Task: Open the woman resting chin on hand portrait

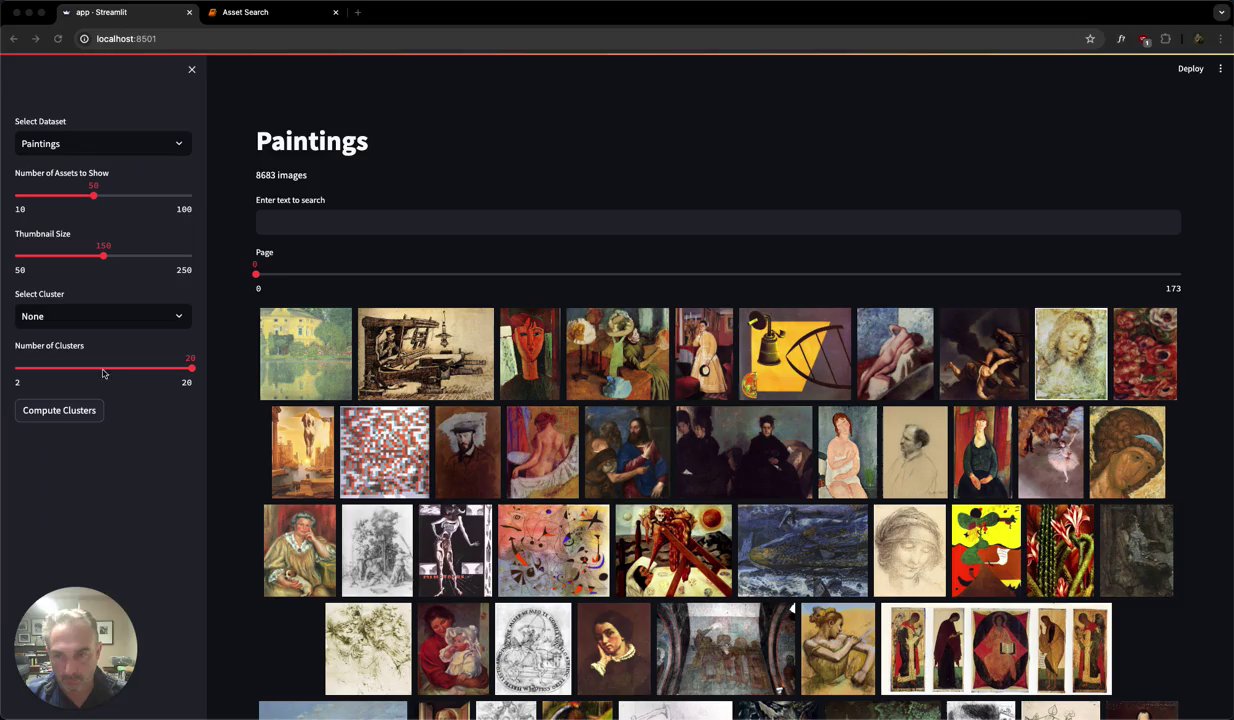Action: coord(614,649)
